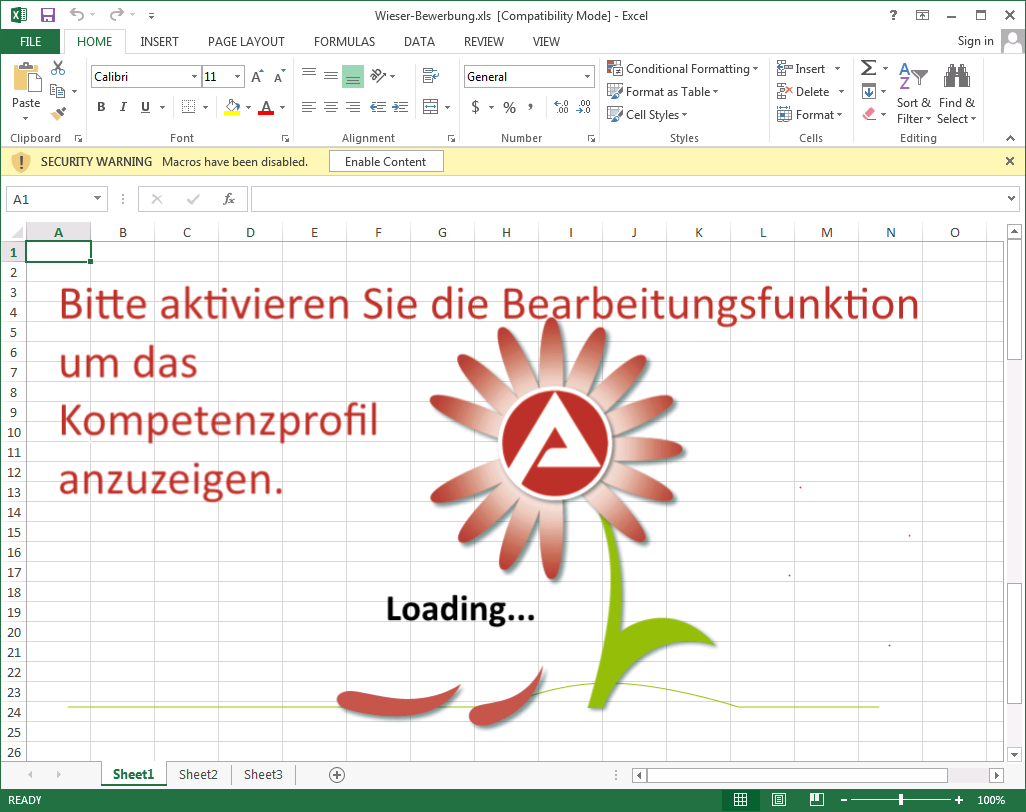This screenshot has width=1026, height=812.
Task: Increase font size with the larger A
Action: click(257, 77)
